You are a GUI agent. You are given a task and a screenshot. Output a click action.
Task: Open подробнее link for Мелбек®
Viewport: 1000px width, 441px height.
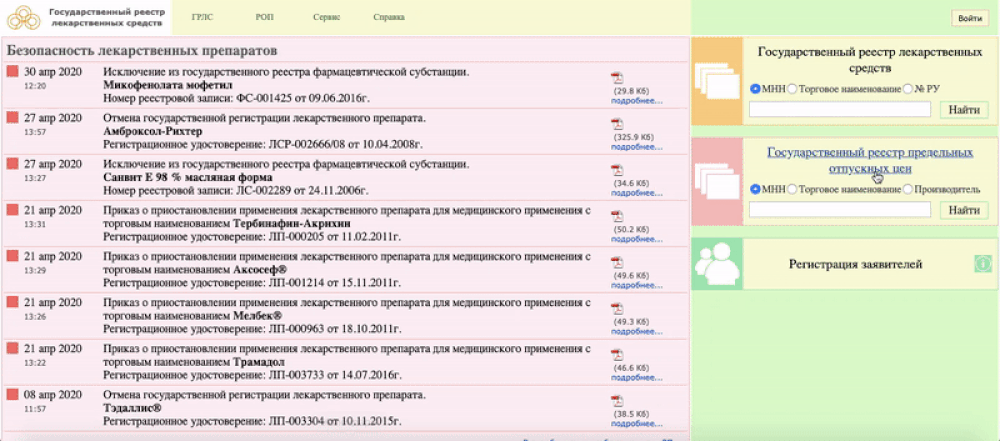pos(636,332)
